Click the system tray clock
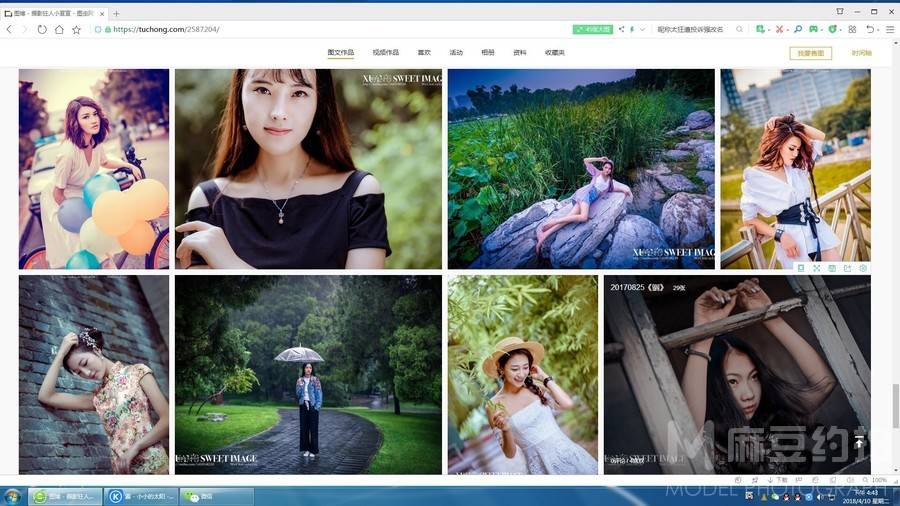This screenshot has width=900, height=506. 866,496
